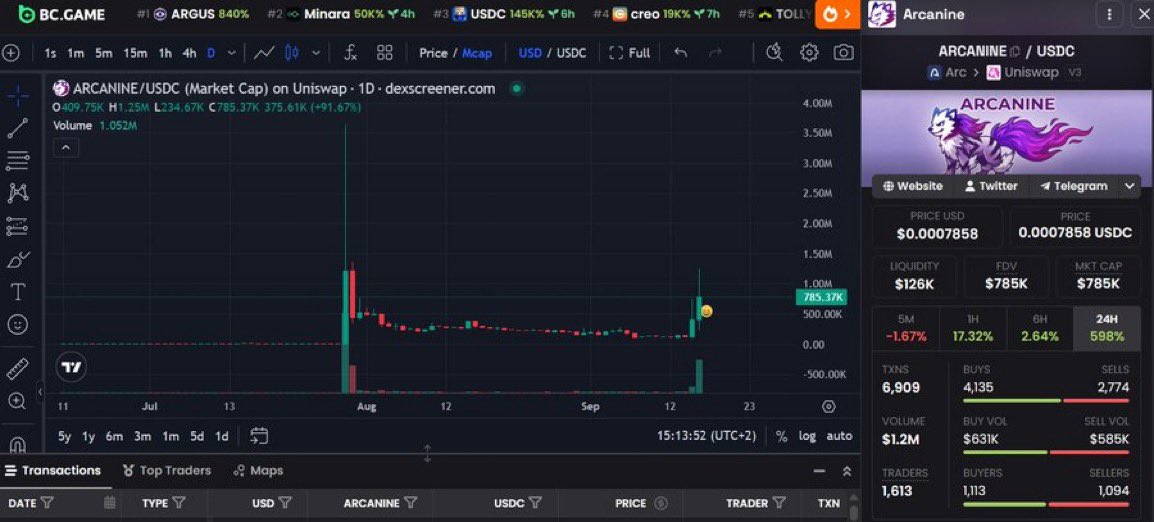Viewport: 1154px width, 522px height.
Task: Open the emoji sticker tool
Action: 18,324
